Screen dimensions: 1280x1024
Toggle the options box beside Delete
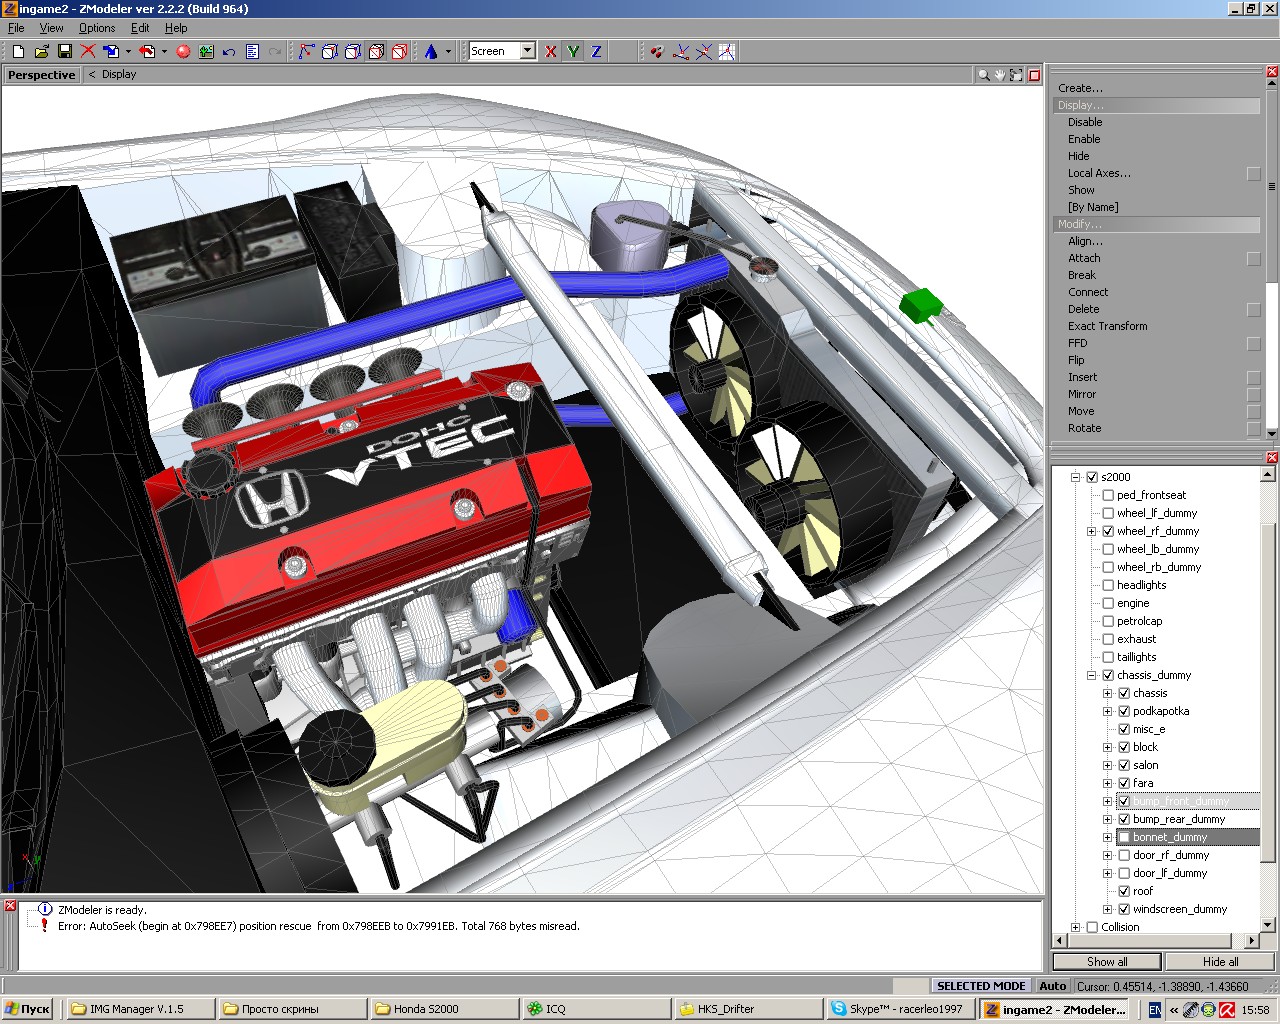click(1253, 309)
